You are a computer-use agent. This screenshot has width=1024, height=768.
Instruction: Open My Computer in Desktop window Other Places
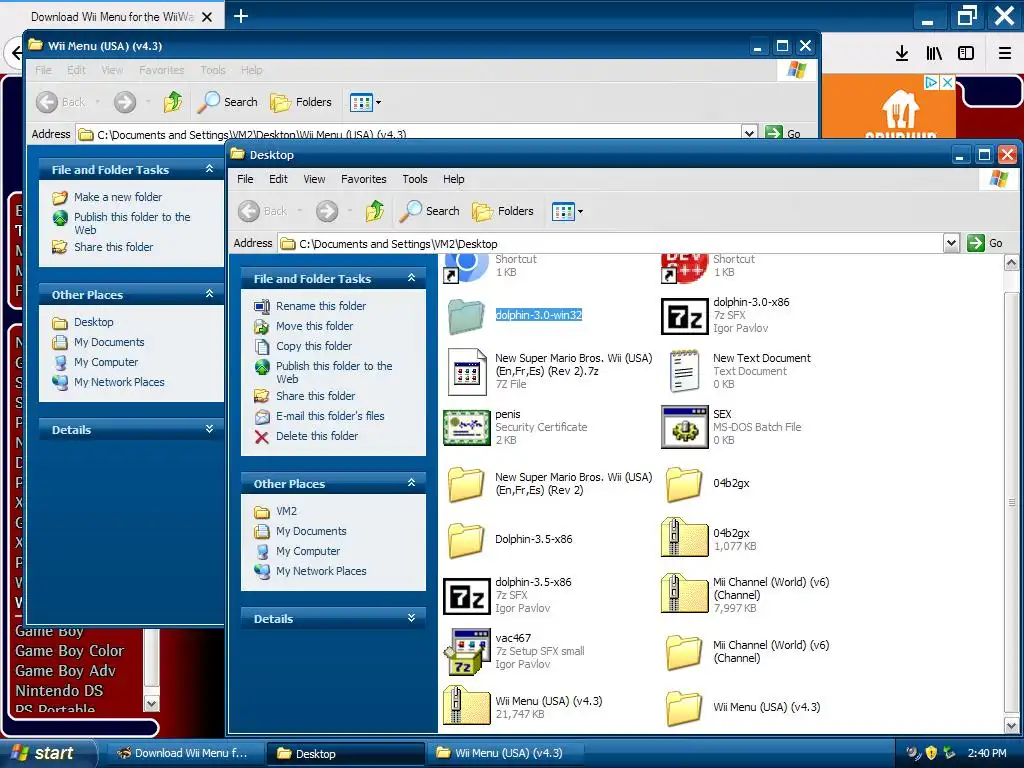297,551
